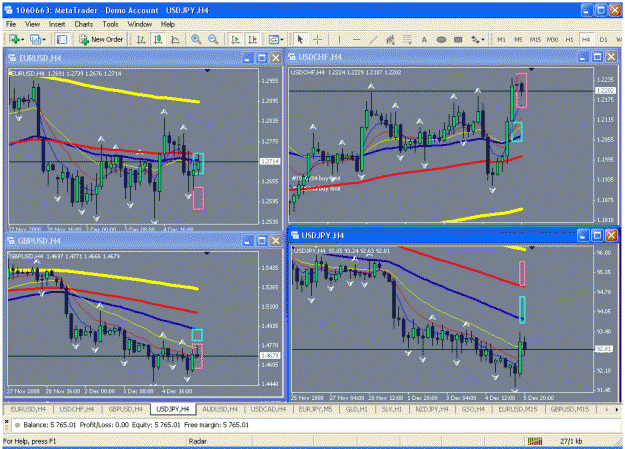
Task: Switch to the USDCHF,H4 chart tab
Action: pos(77,409)
